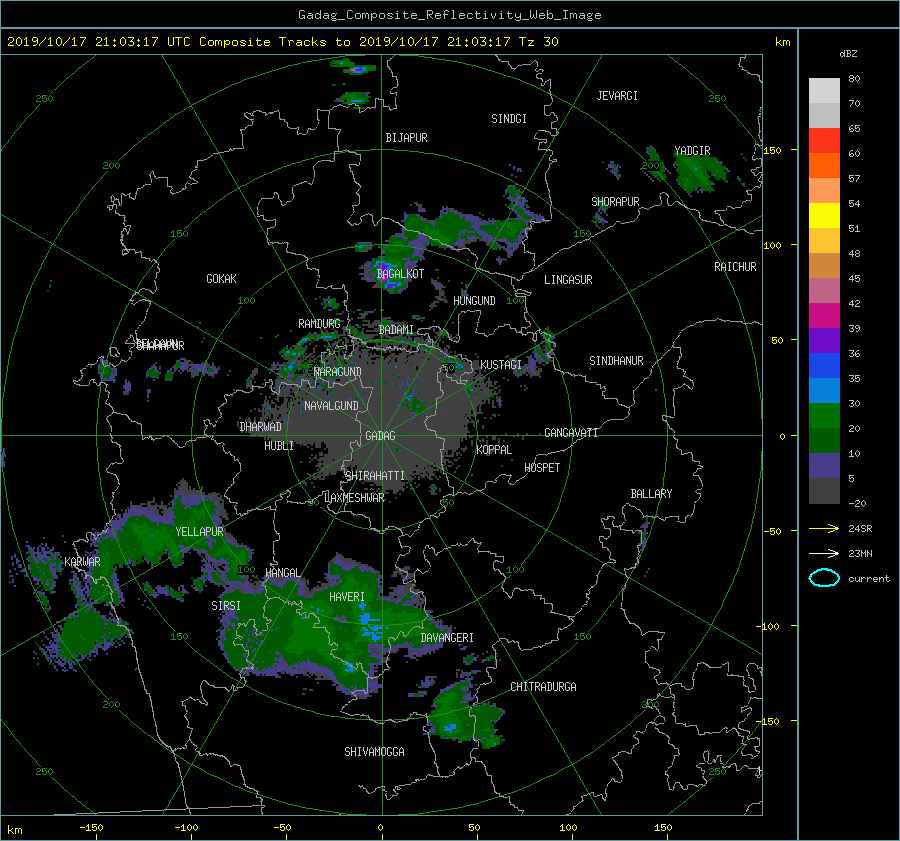Click the GOKAK city label
The width and height of the screenshot is (900, 841).
coord(221,279)
